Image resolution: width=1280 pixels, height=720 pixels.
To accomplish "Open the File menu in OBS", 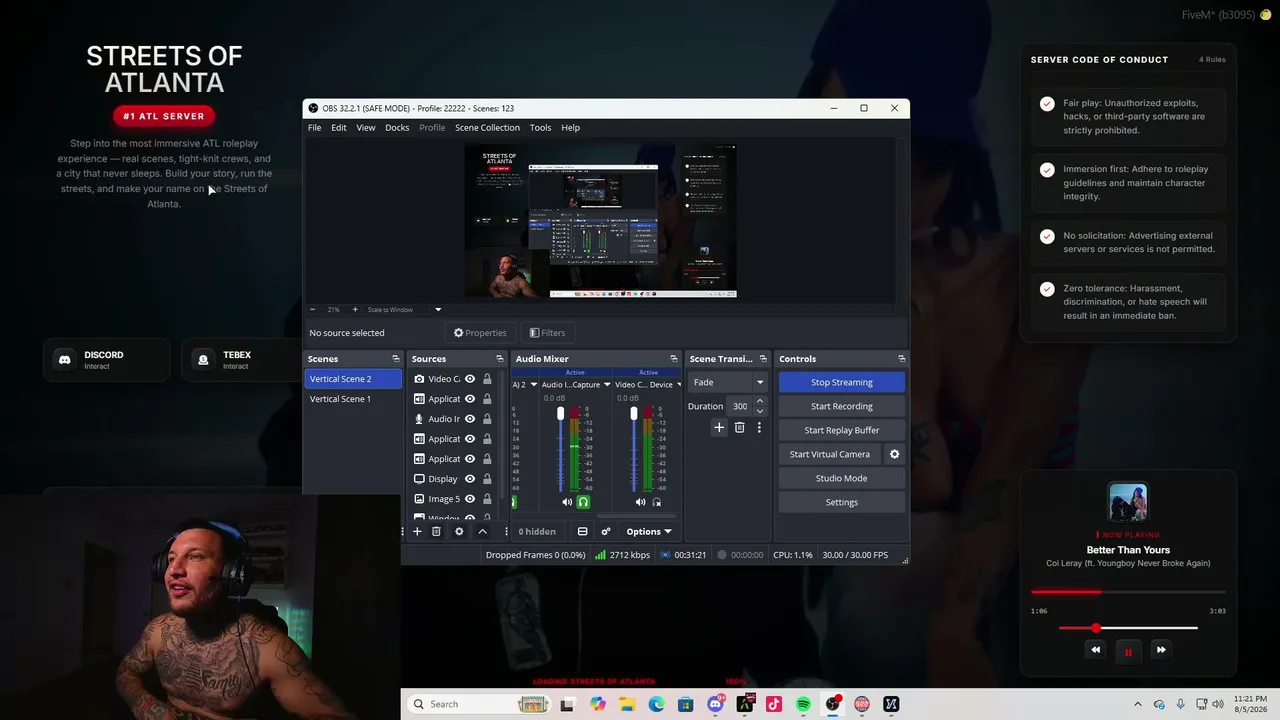I will pos(314,128).
